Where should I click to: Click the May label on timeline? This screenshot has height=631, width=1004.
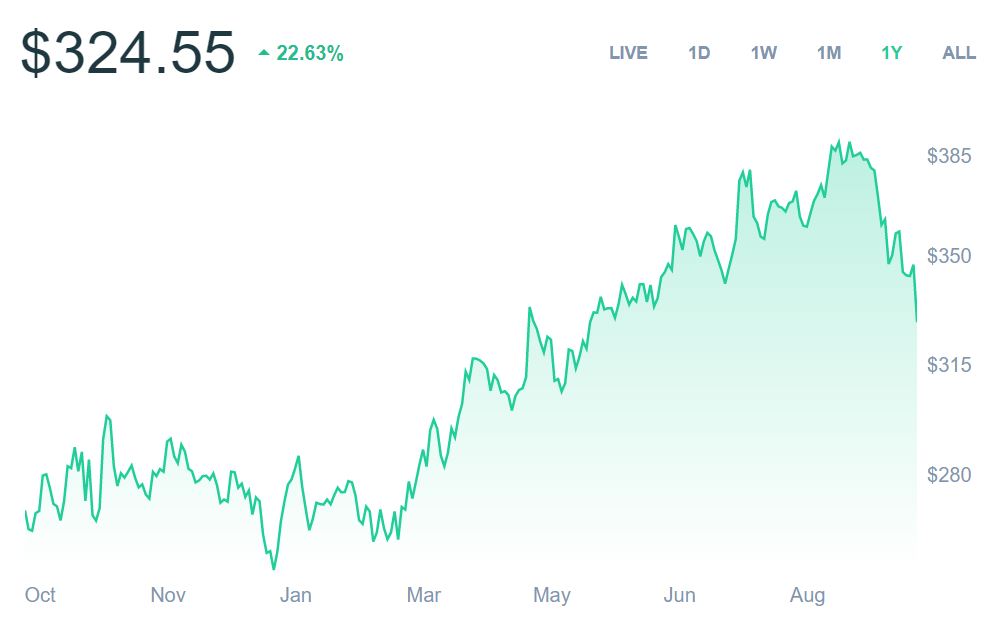click(551, 596)
